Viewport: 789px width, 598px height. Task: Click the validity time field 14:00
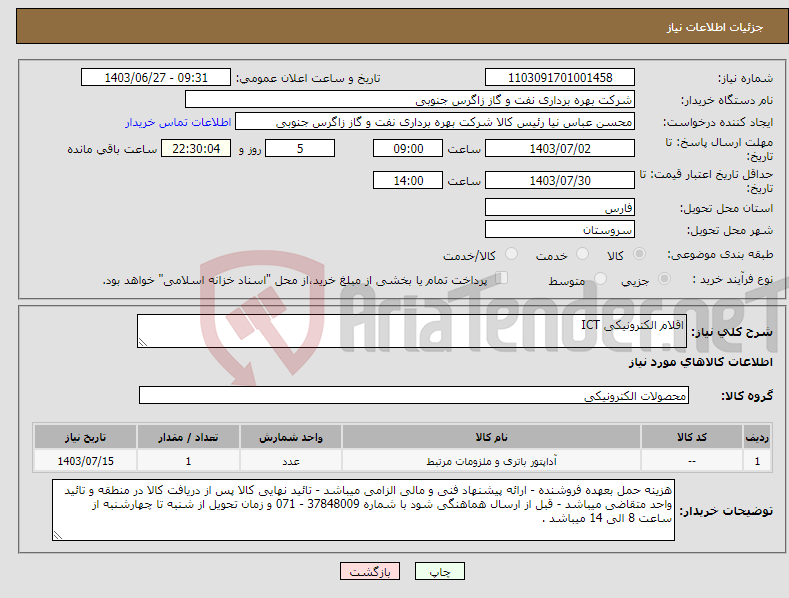tap(408, 180)
